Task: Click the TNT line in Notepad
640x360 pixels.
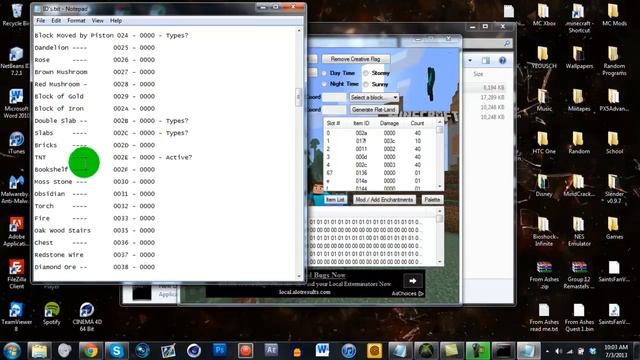Action: pyautogui.click(x=113, y=157)
